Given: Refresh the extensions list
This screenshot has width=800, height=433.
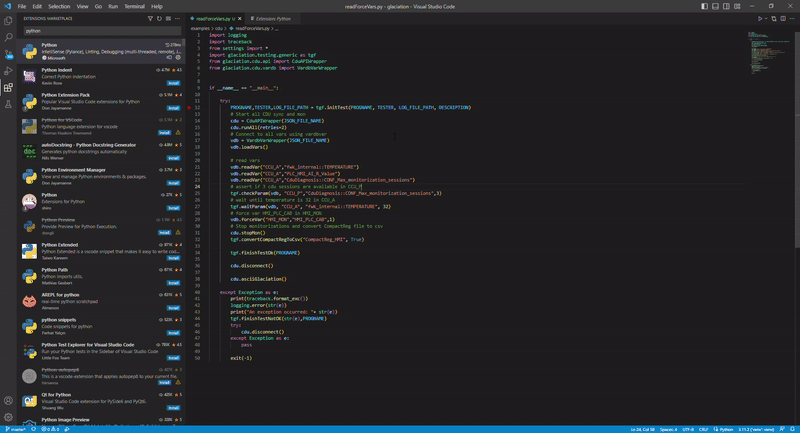Looking at the screenshot, I should [x=159, y=18].
